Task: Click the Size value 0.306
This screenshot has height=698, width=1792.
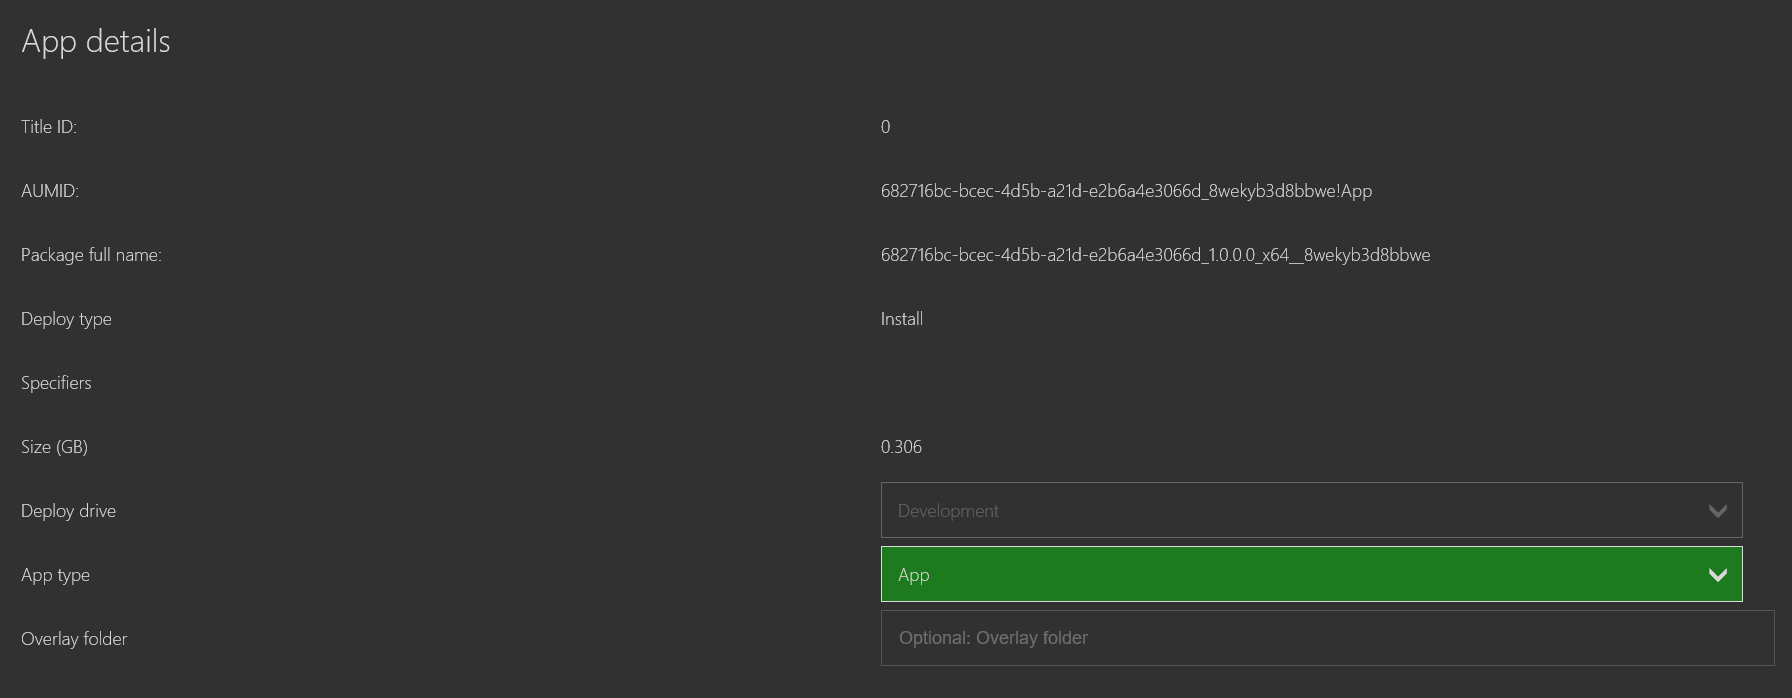Action: click(901, 447)
